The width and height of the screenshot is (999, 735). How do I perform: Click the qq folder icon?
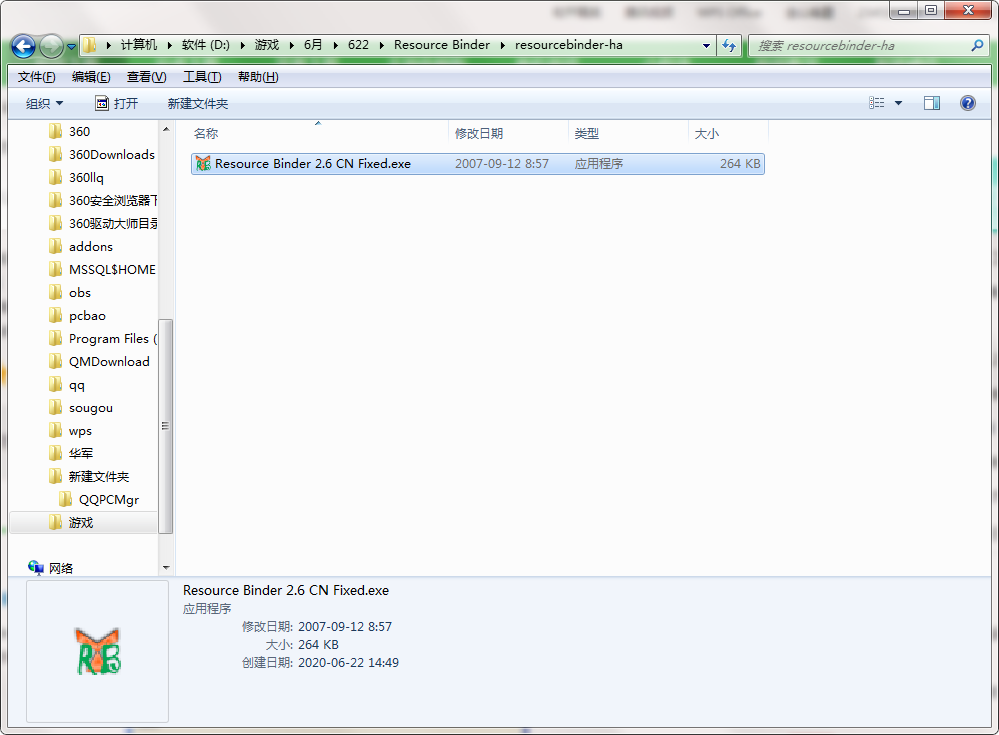55,385
